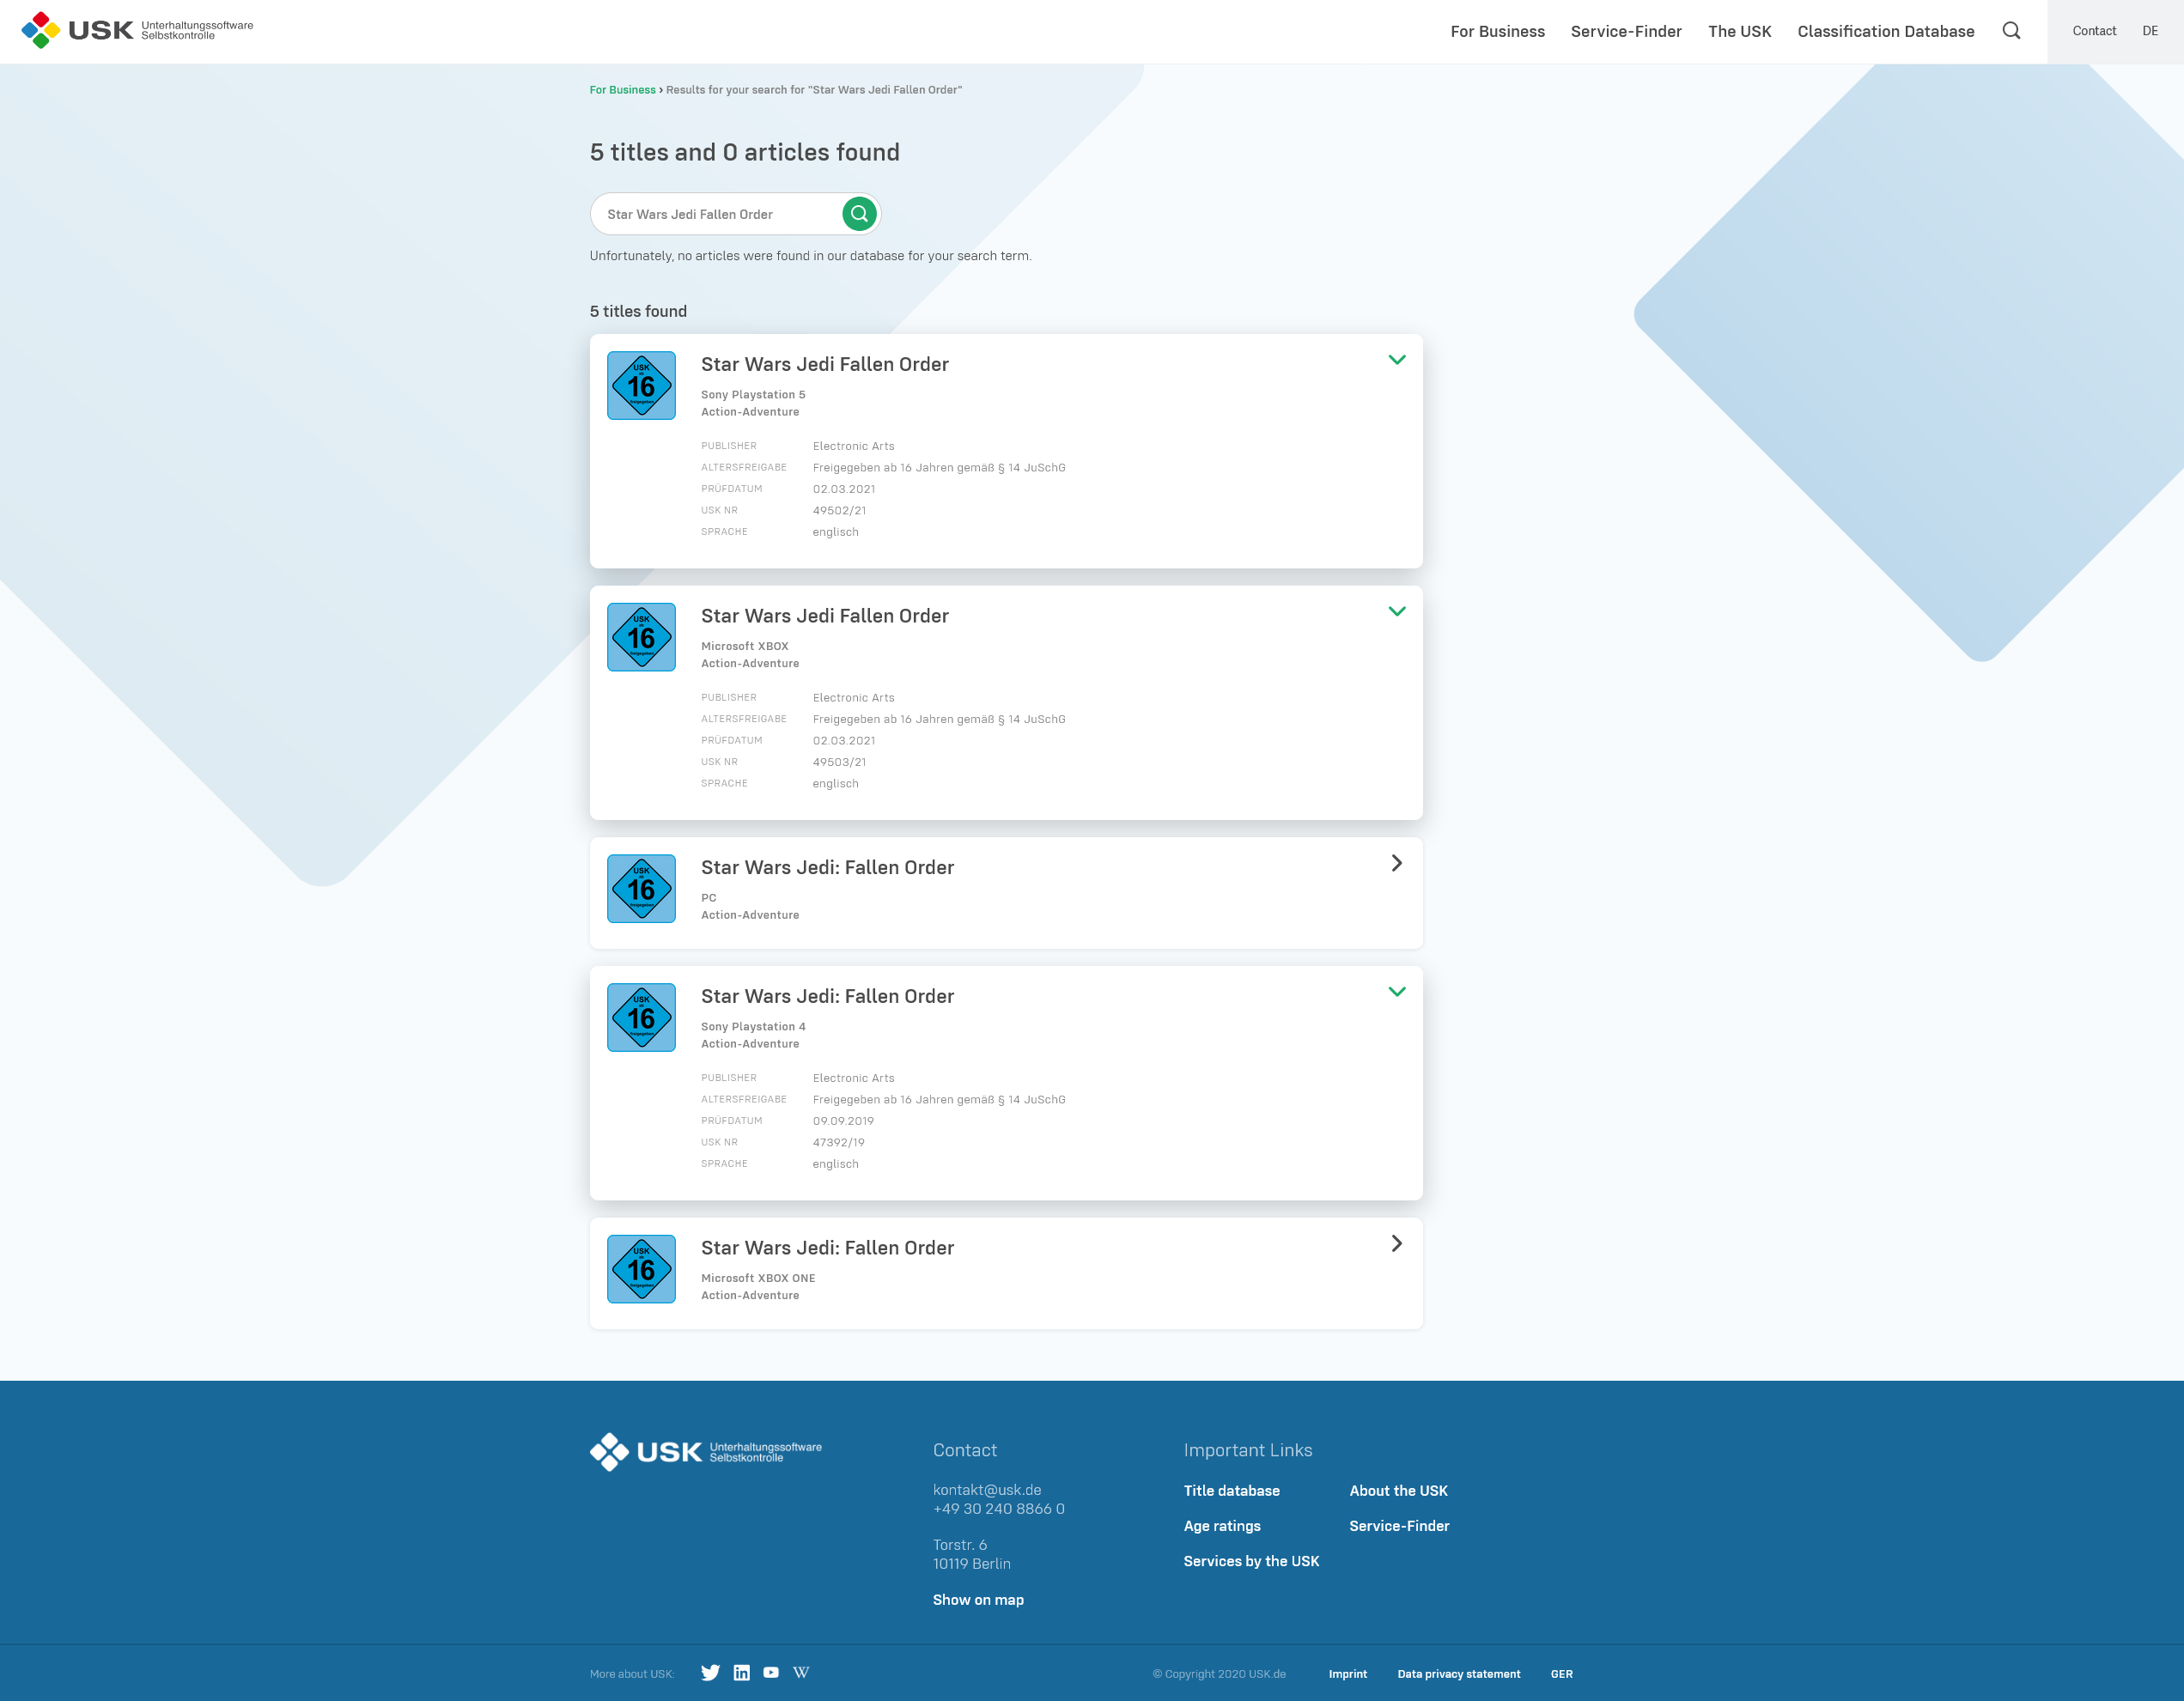Collapse the Sony Playstation 4 result card
This screenshot has width=2184, height=1701.
1397,992
